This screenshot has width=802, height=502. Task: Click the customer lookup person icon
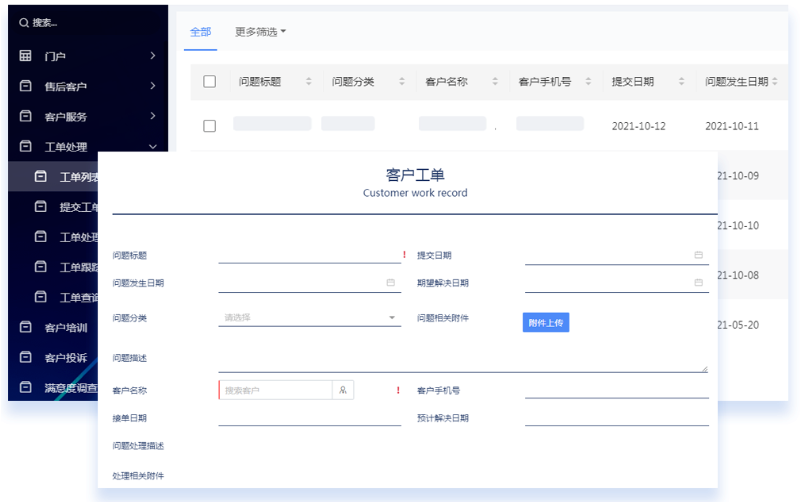click(343, 390)
